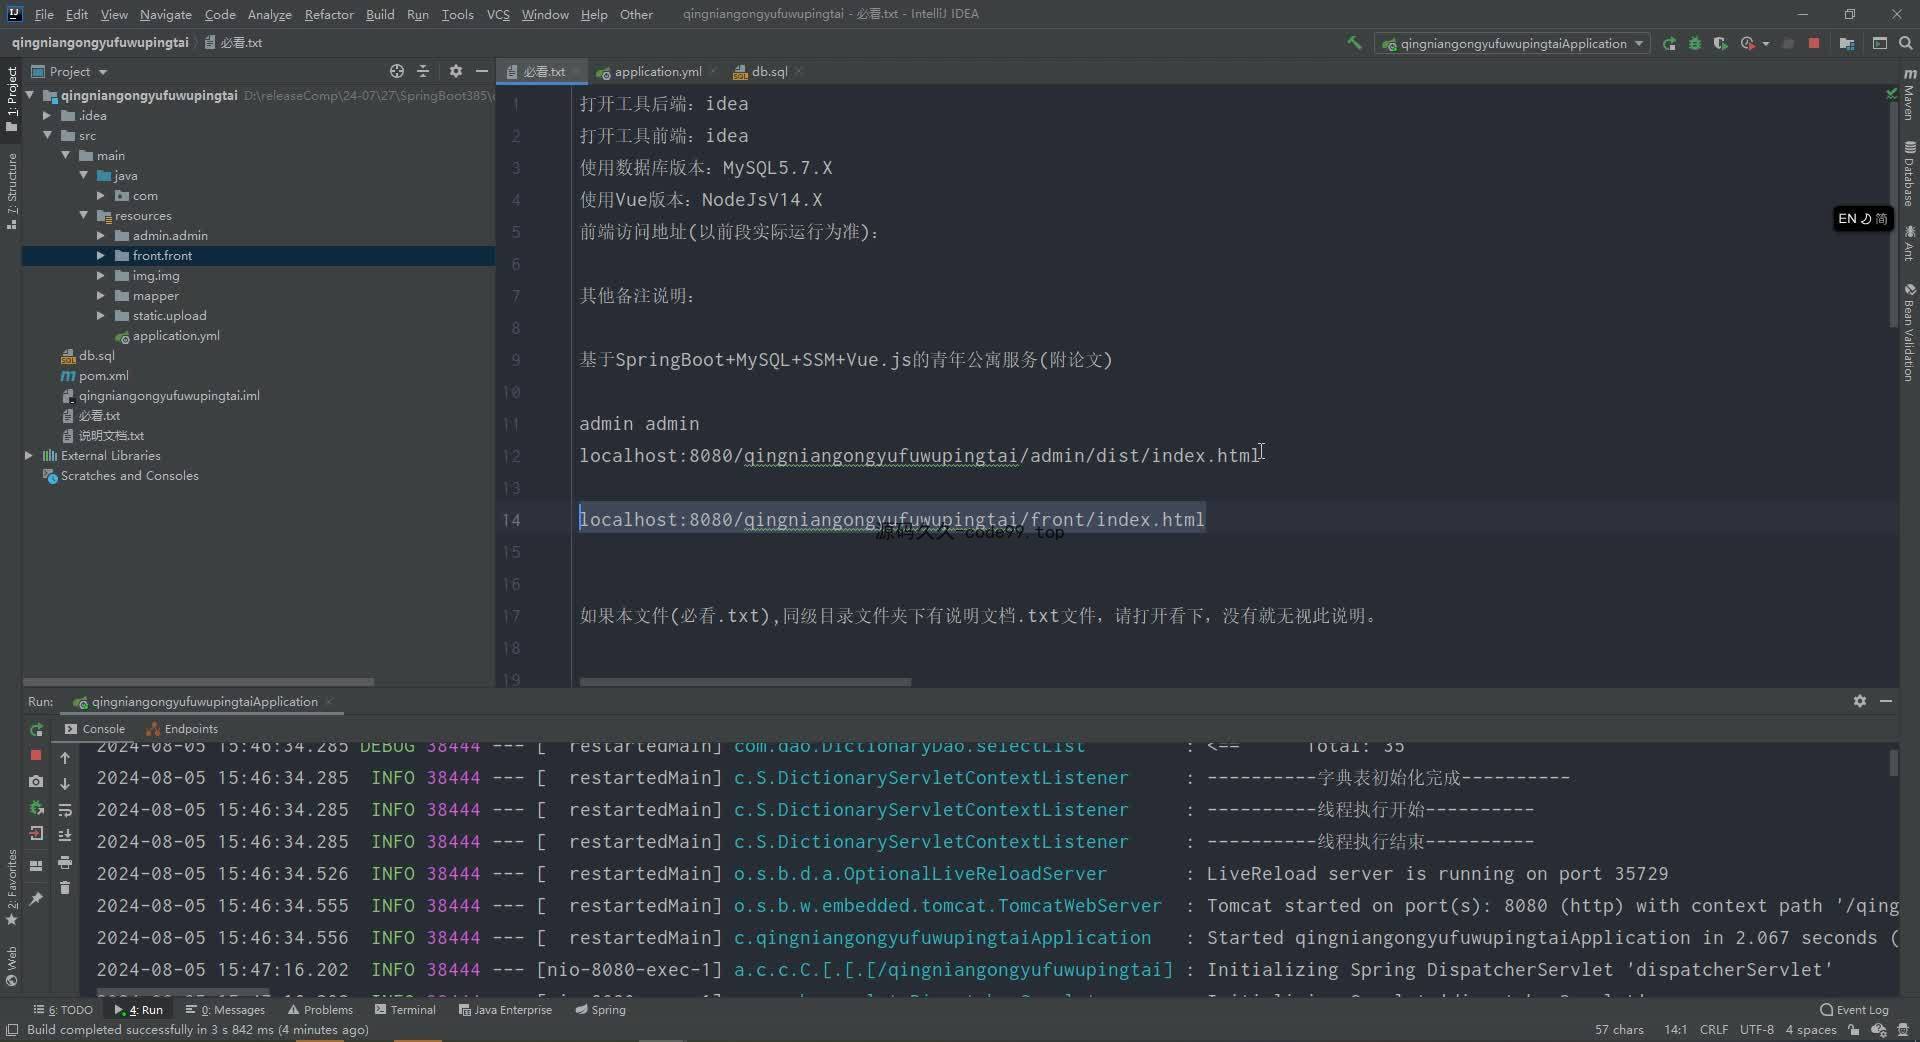This screenshot has width=1920, height=1042.
Task: Click the Run with Profiler icon
Action: pyautogui.click(x=1747, y=43)
